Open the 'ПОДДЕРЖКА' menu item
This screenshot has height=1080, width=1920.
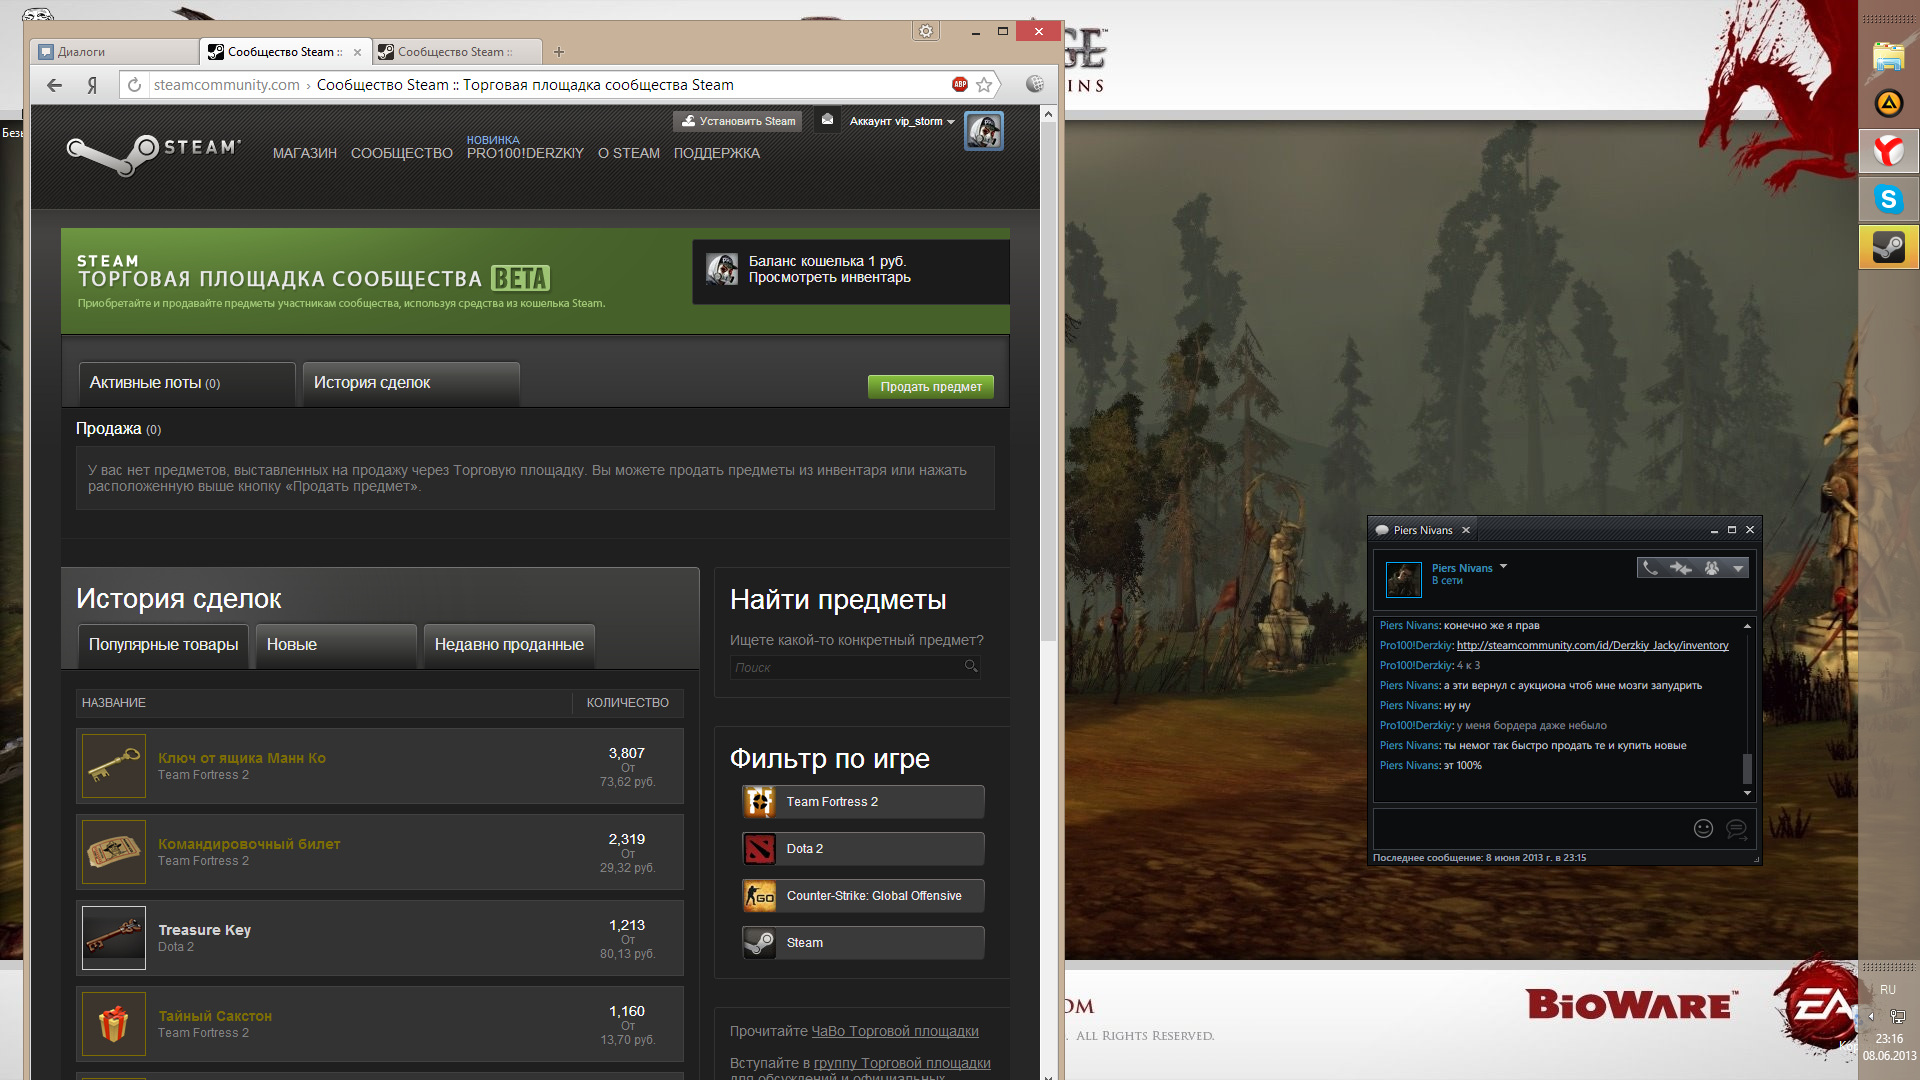coord(717,153)
